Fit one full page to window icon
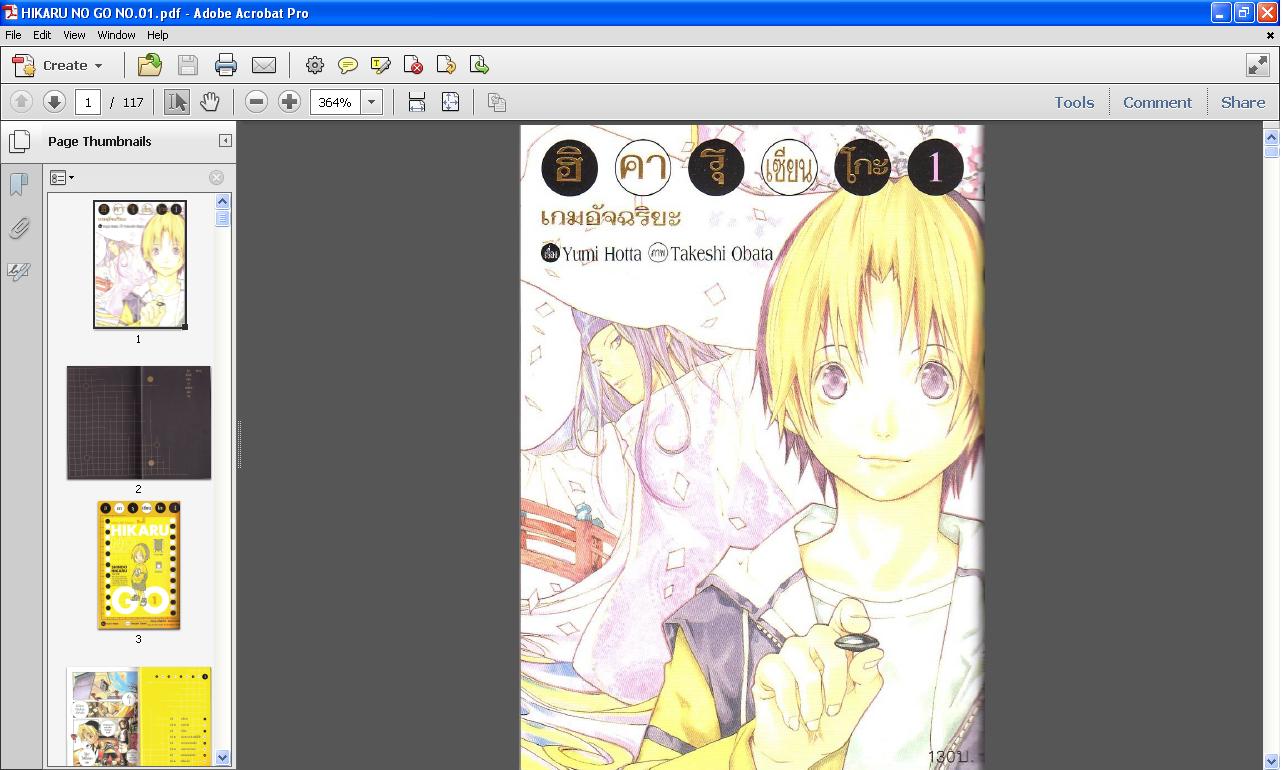The height and width of the screenshot is (770, 1283). tap(451, 102)
